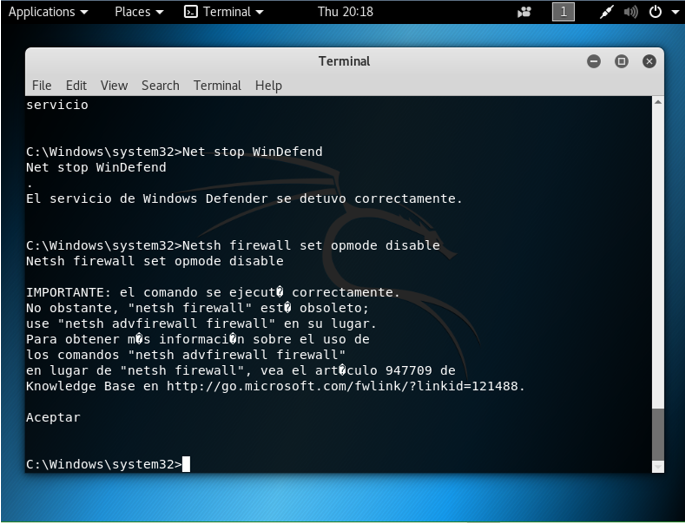Open the File menu

click(x=42, y=85)
